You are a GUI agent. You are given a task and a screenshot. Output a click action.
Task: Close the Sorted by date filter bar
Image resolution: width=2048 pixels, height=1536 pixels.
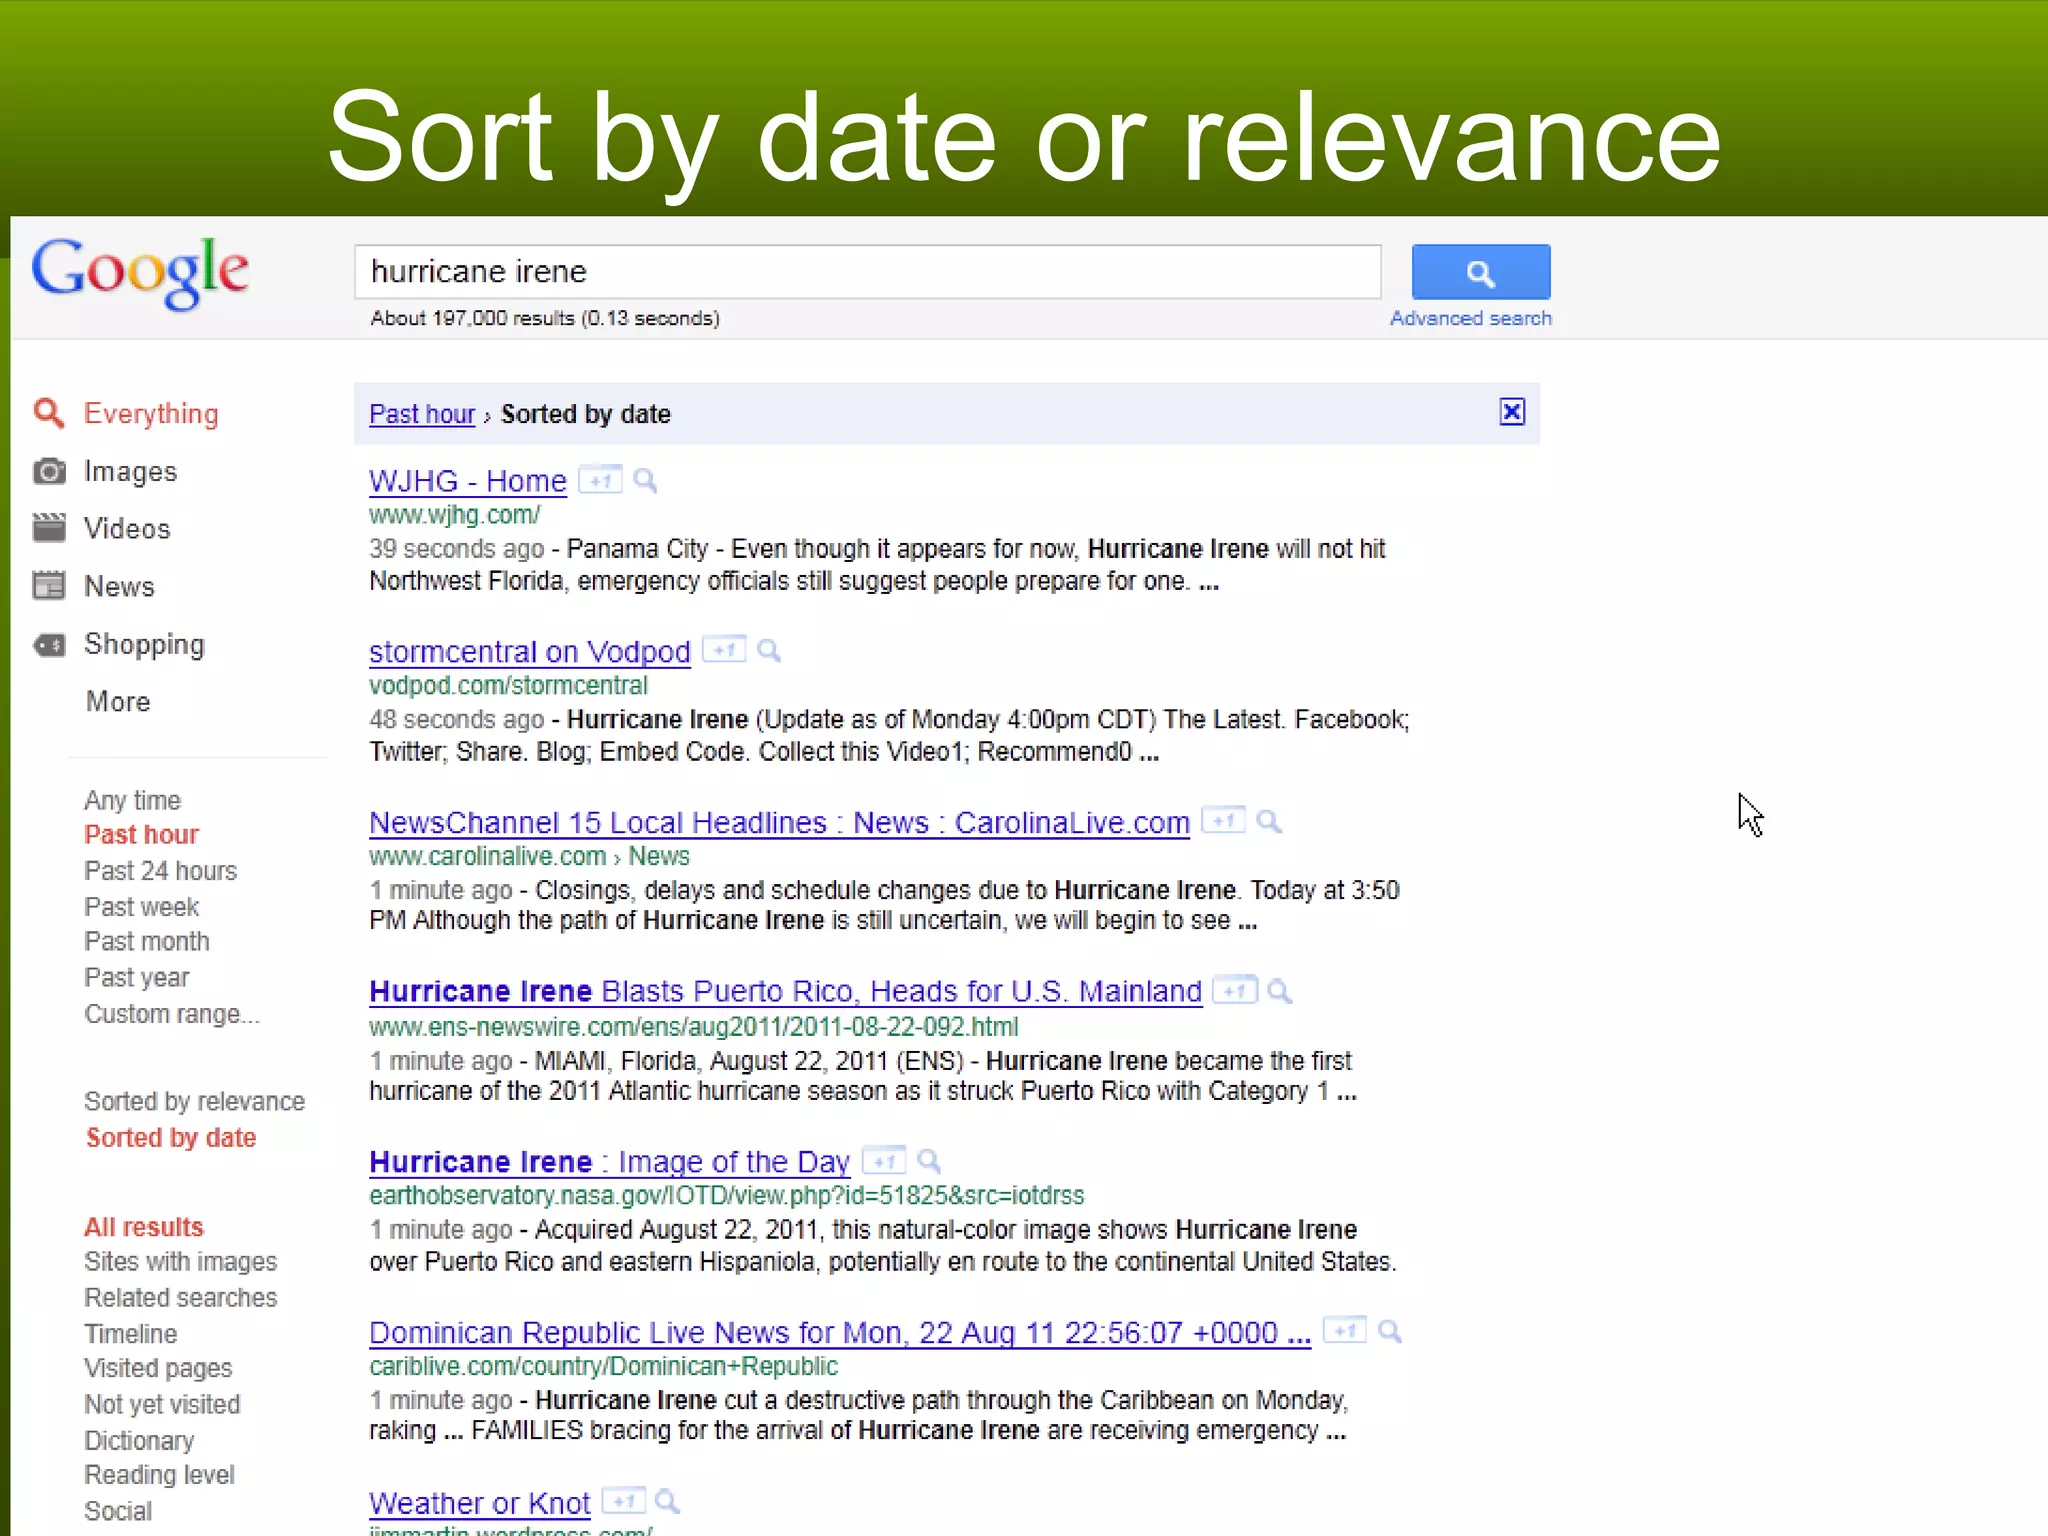[1512, 412]
